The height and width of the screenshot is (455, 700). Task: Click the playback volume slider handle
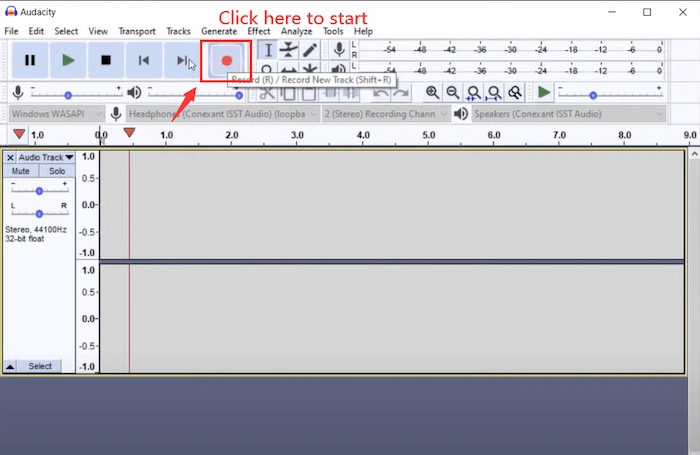(x=239, y=96)
